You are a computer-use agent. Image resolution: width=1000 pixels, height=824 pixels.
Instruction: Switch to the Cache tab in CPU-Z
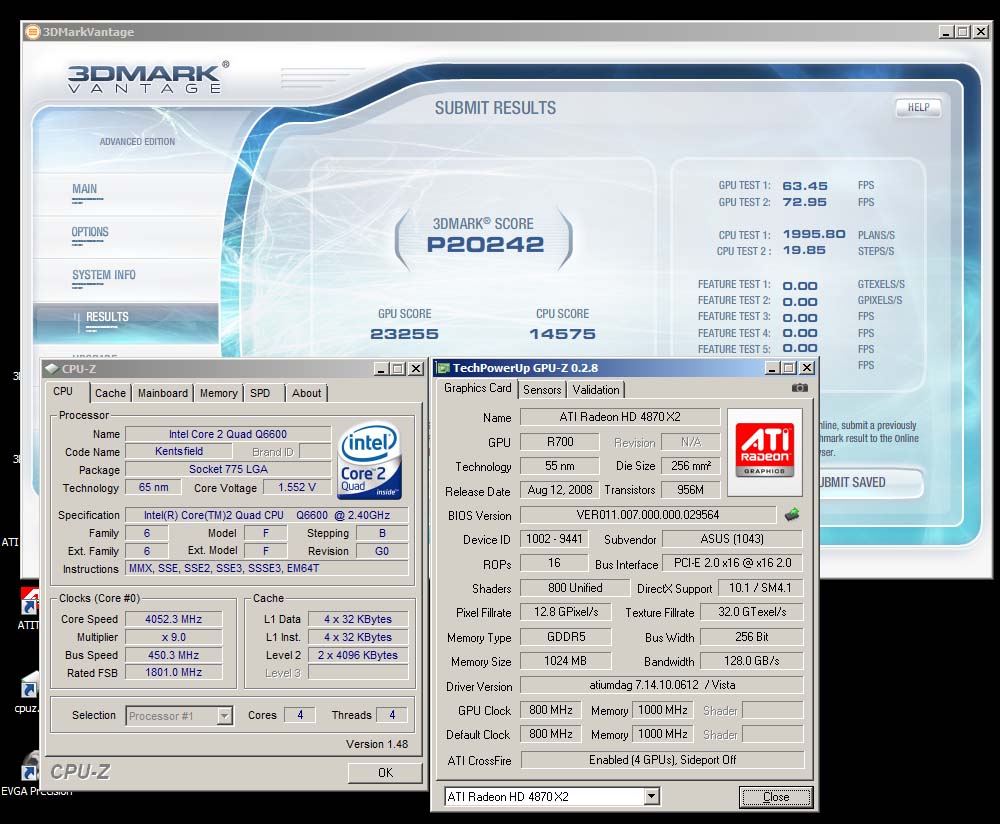tap(110, 393)
